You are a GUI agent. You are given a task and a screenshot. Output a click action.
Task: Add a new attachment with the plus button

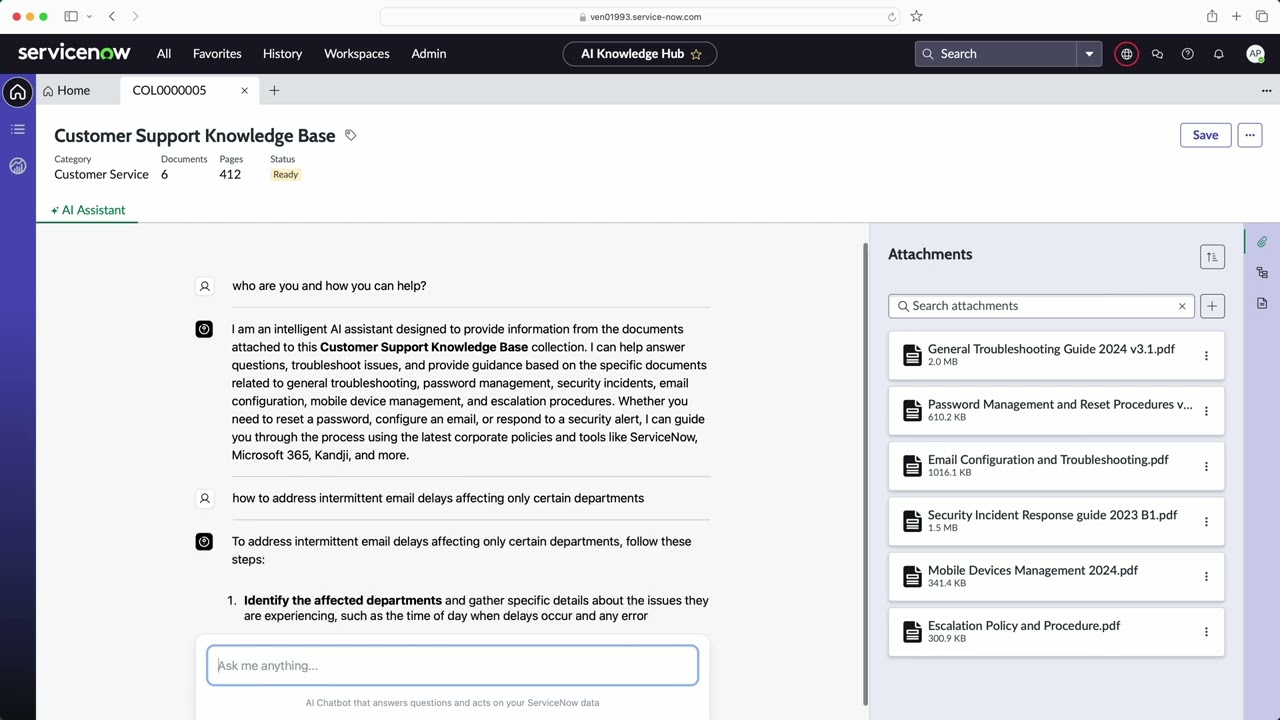(x=1211, y=306)
